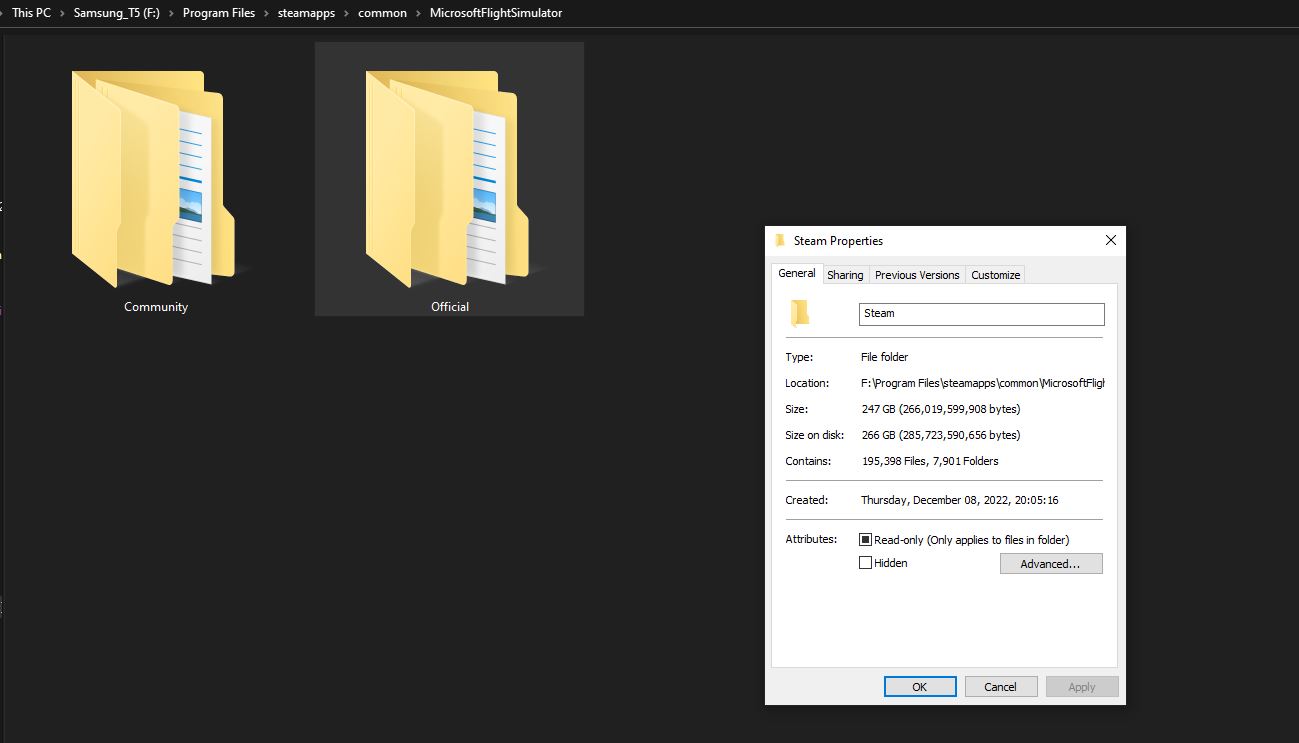Click the Size value 247 GB
Screen dimensions: 1299x743
coord(940,409)
